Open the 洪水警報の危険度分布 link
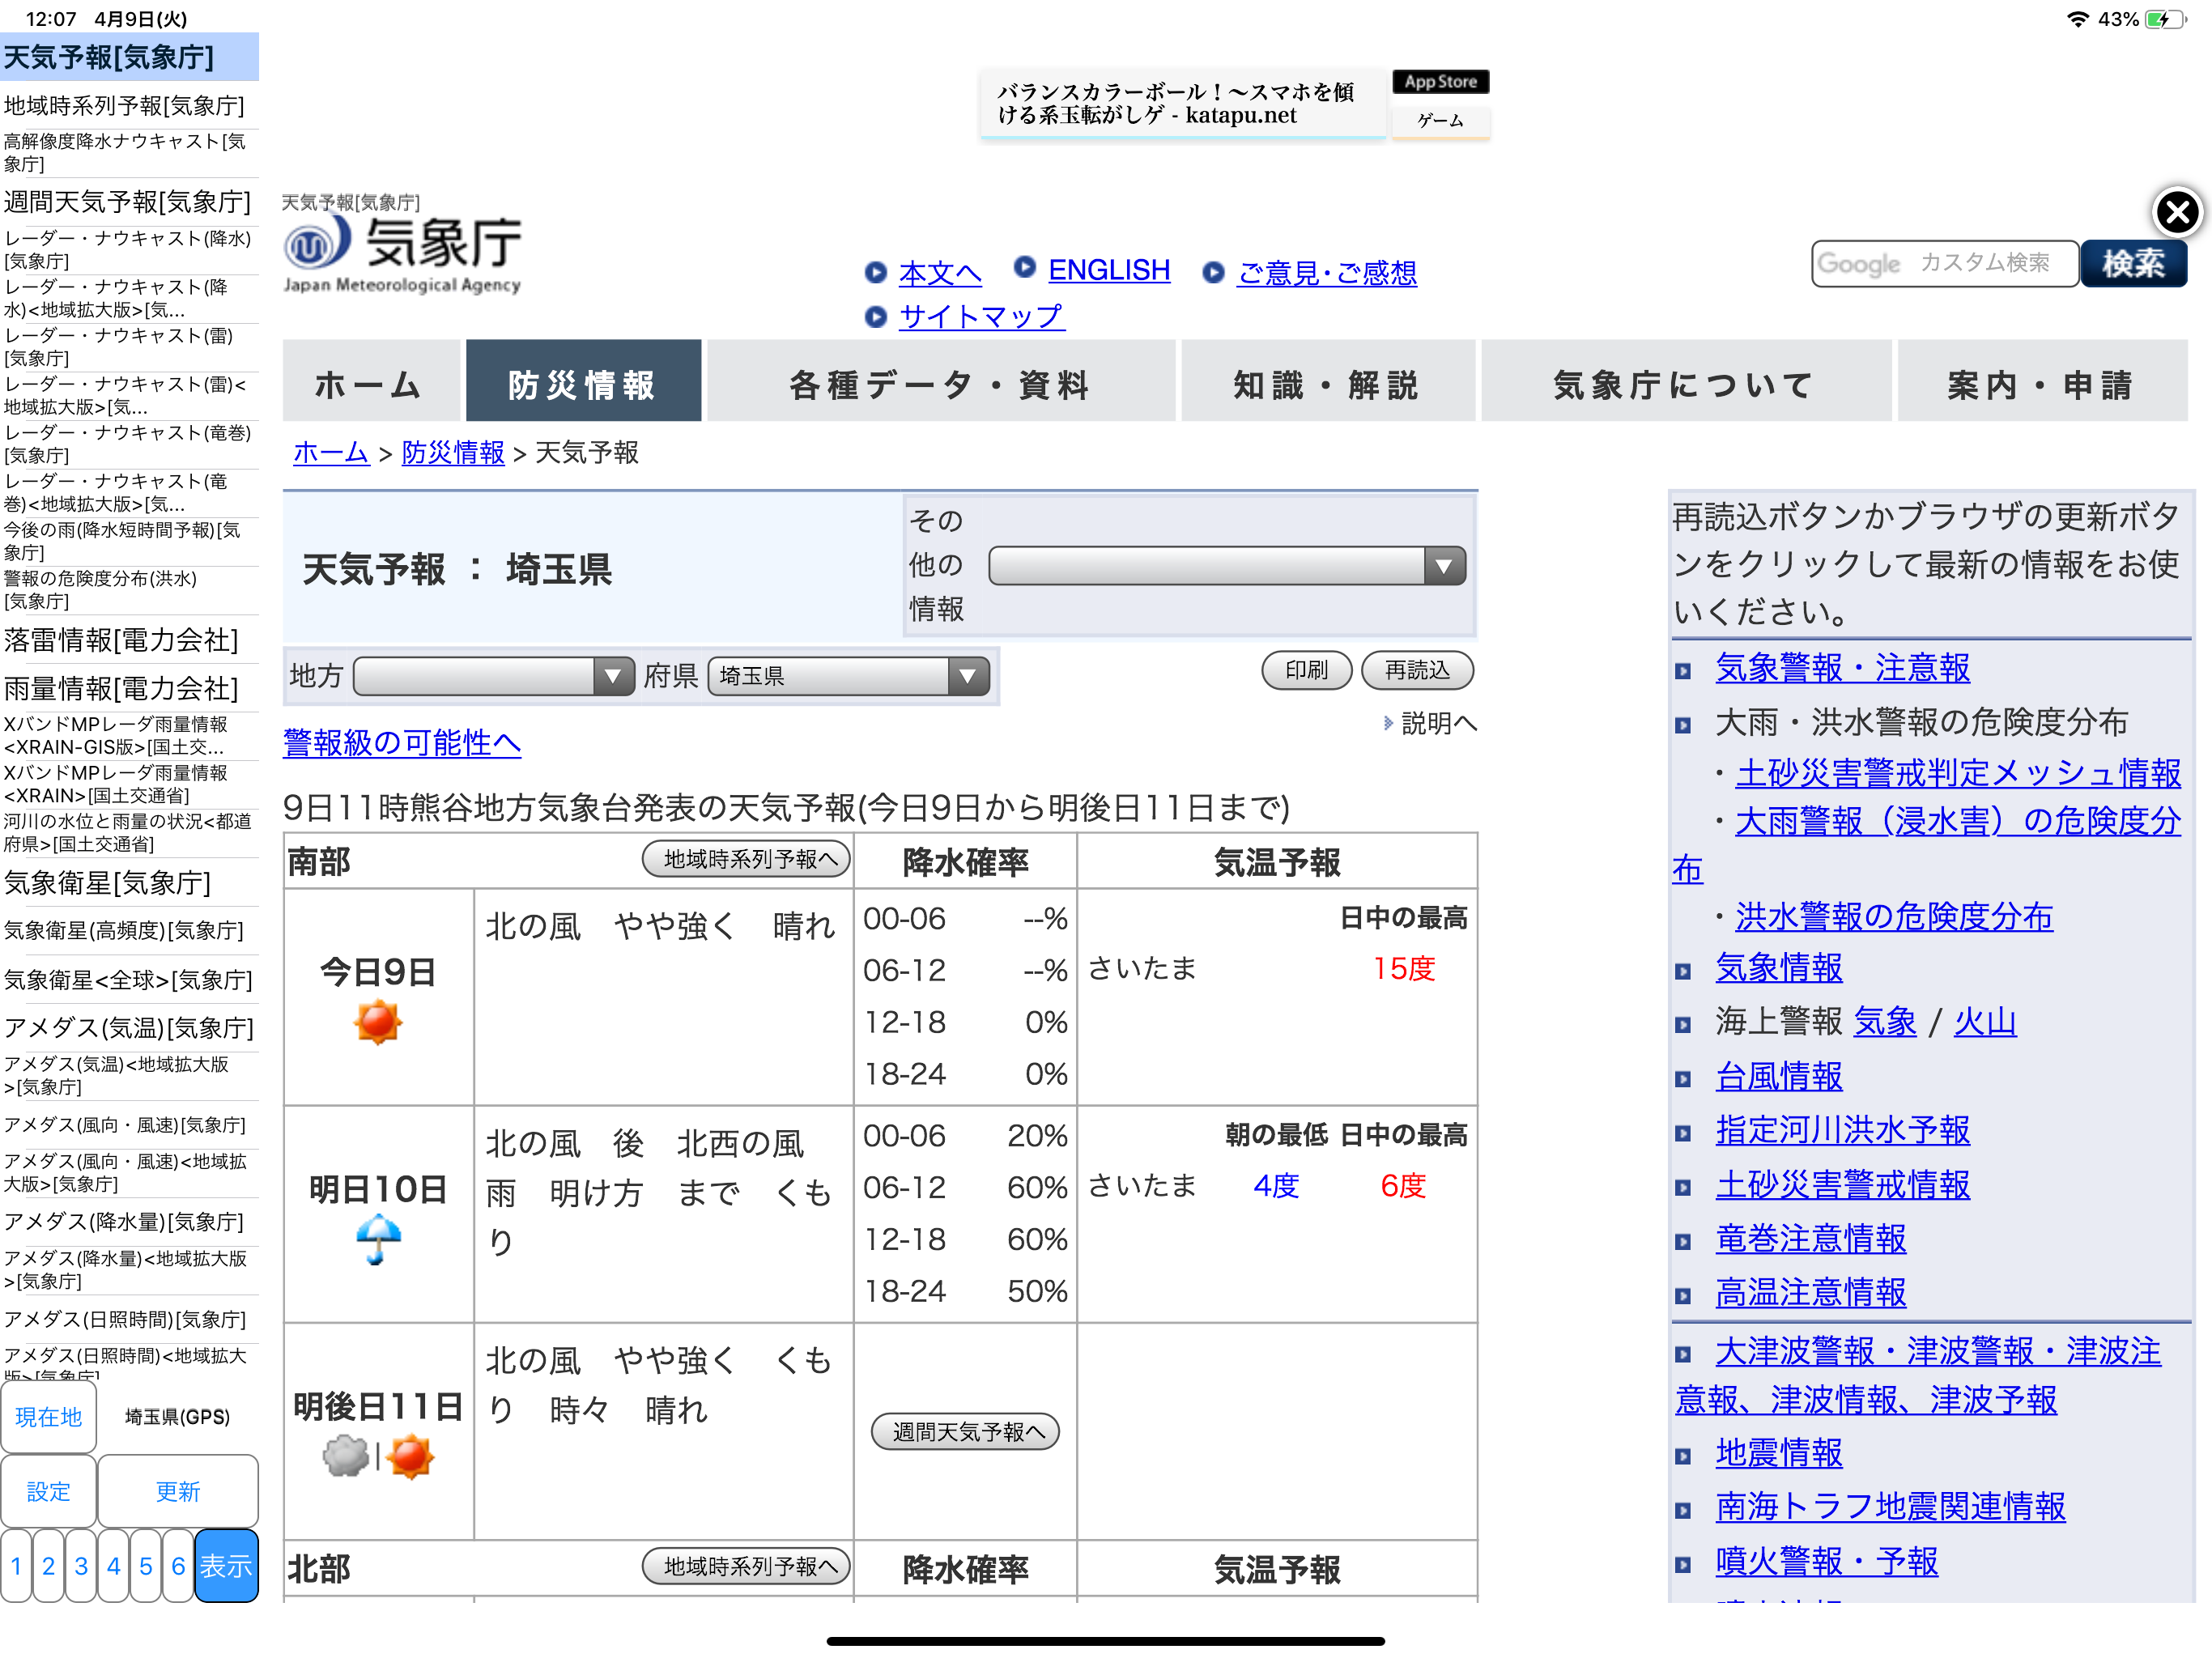2212x1658 pixels. pyautogui.click(x=1894, y=917)
